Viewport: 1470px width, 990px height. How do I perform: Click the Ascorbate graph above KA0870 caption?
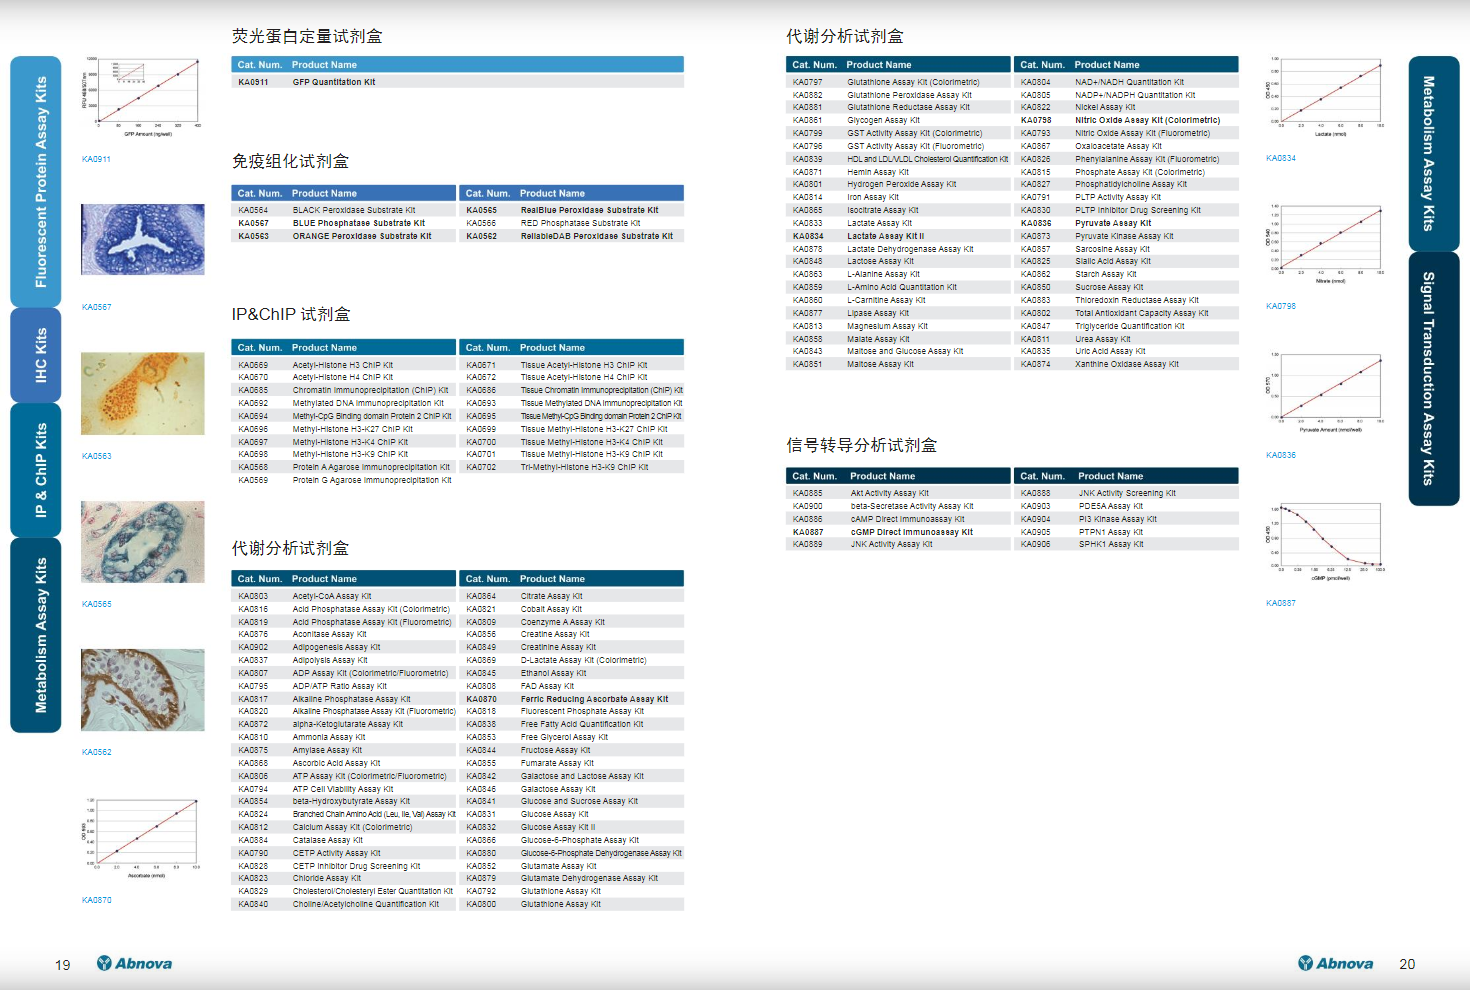pos(143,836)
